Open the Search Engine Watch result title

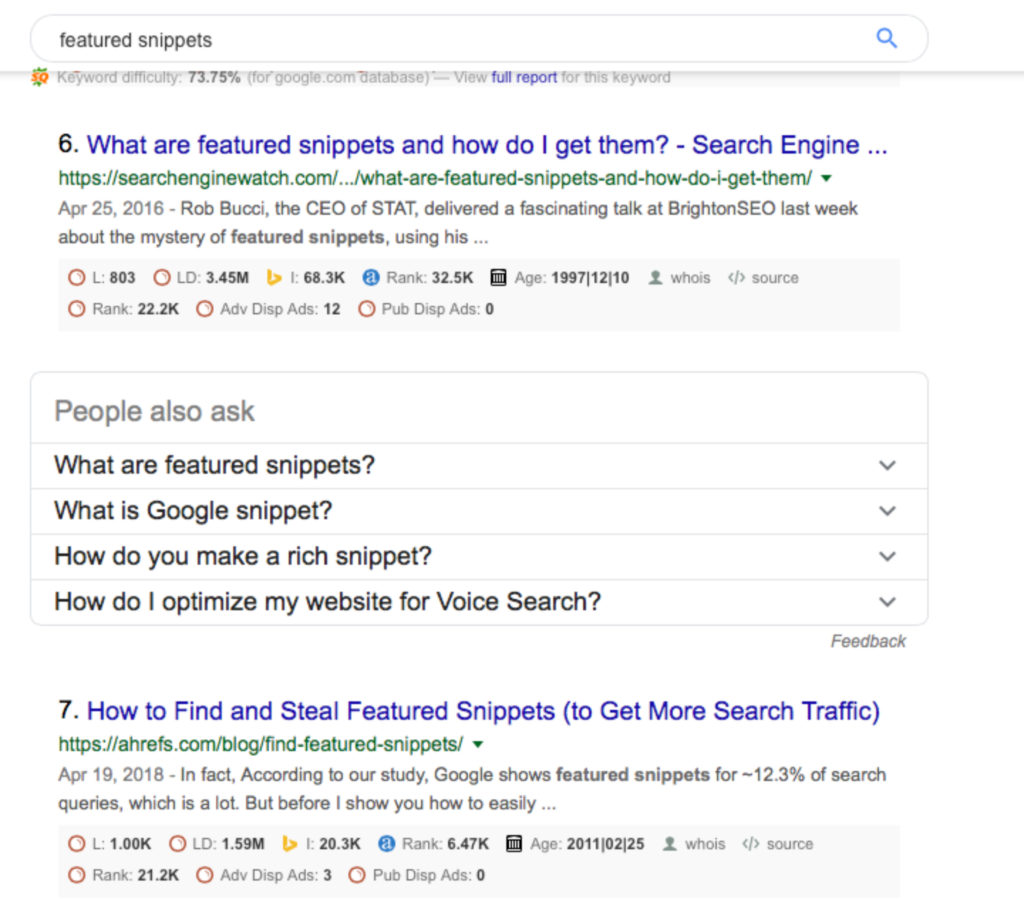point(487,145)
